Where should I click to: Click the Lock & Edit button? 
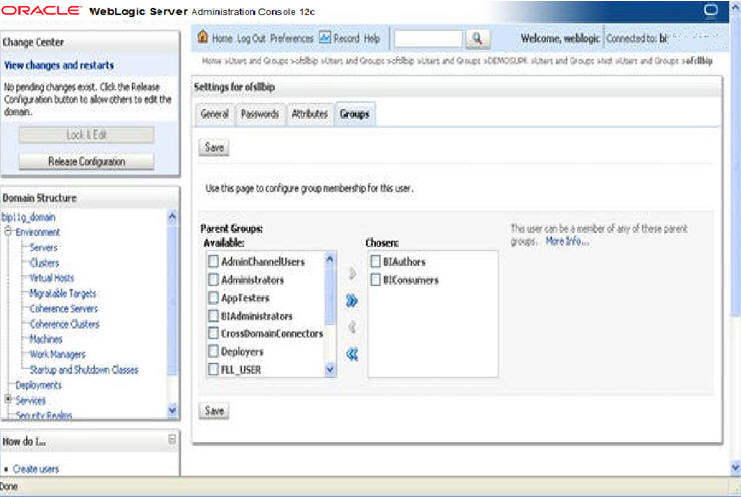[86, 135]
